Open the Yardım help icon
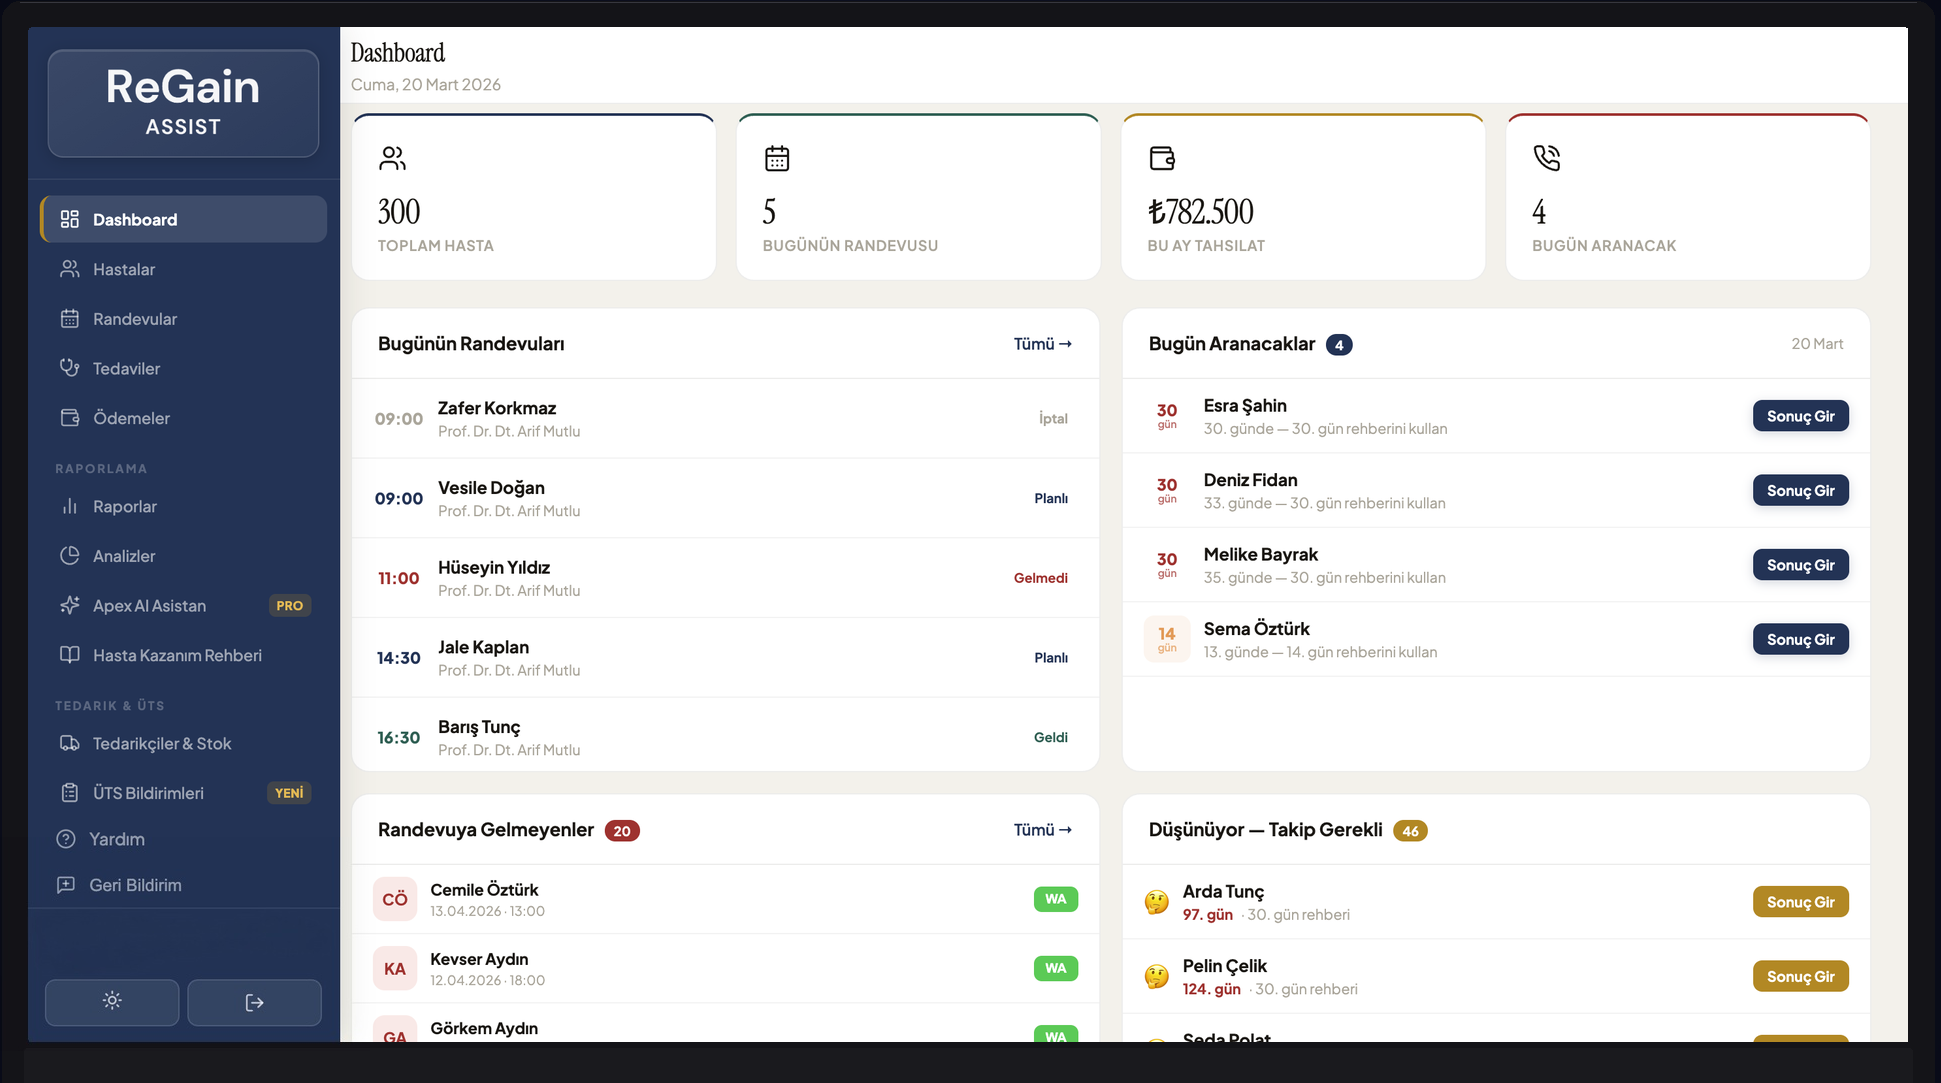Image resolution: width=1941 pixels, height=1083 pixels. (69, 838)
